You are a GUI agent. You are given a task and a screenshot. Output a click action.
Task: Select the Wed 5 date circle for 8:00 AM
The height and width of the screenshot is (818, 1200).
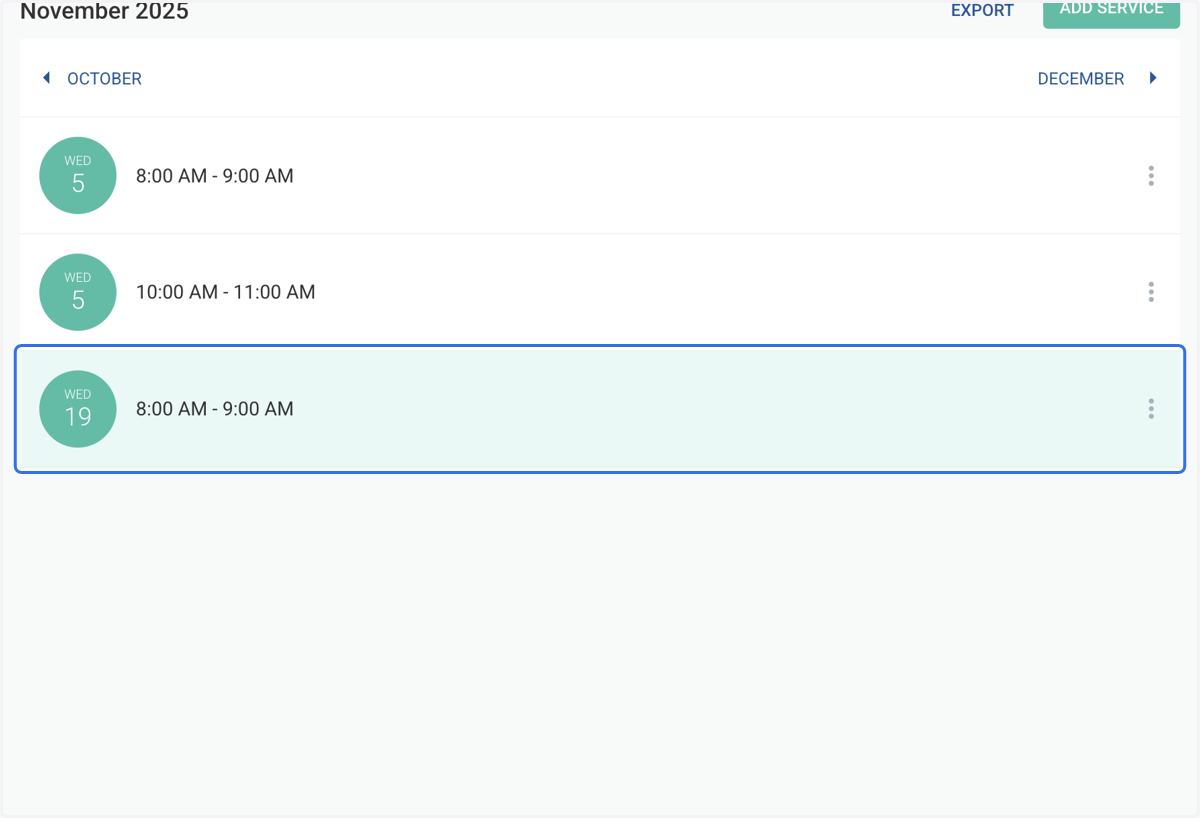pos(78,175)
